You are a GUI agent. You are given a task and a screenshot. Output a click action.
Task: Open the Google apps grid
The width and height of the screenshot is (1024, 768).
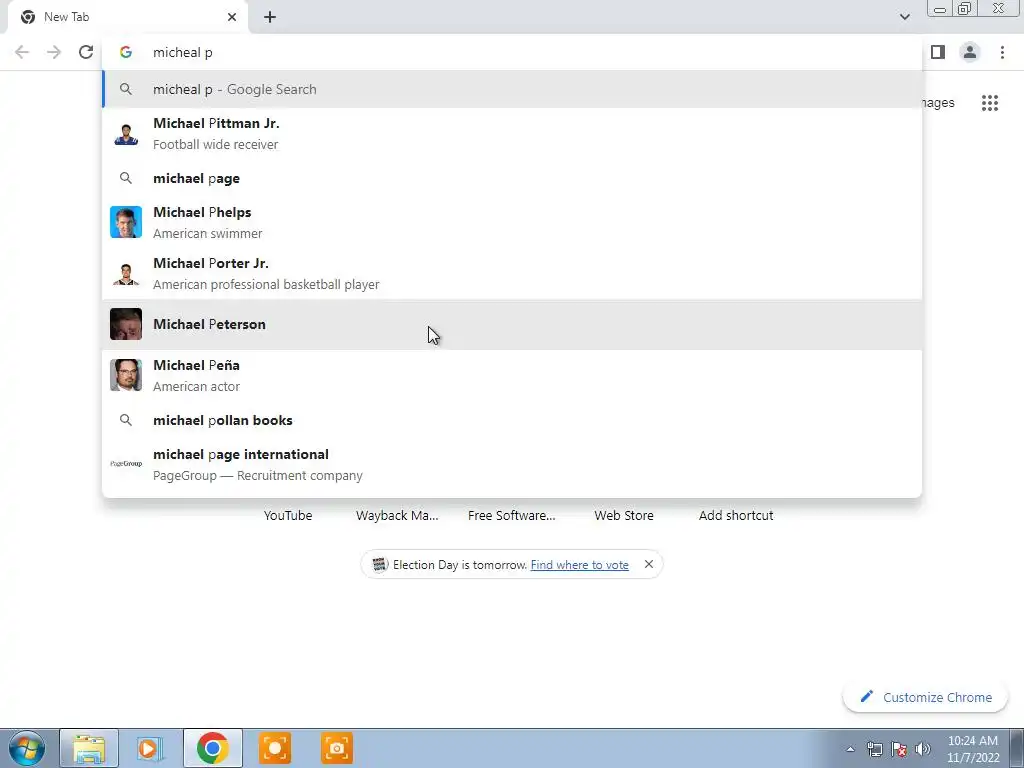990,103
